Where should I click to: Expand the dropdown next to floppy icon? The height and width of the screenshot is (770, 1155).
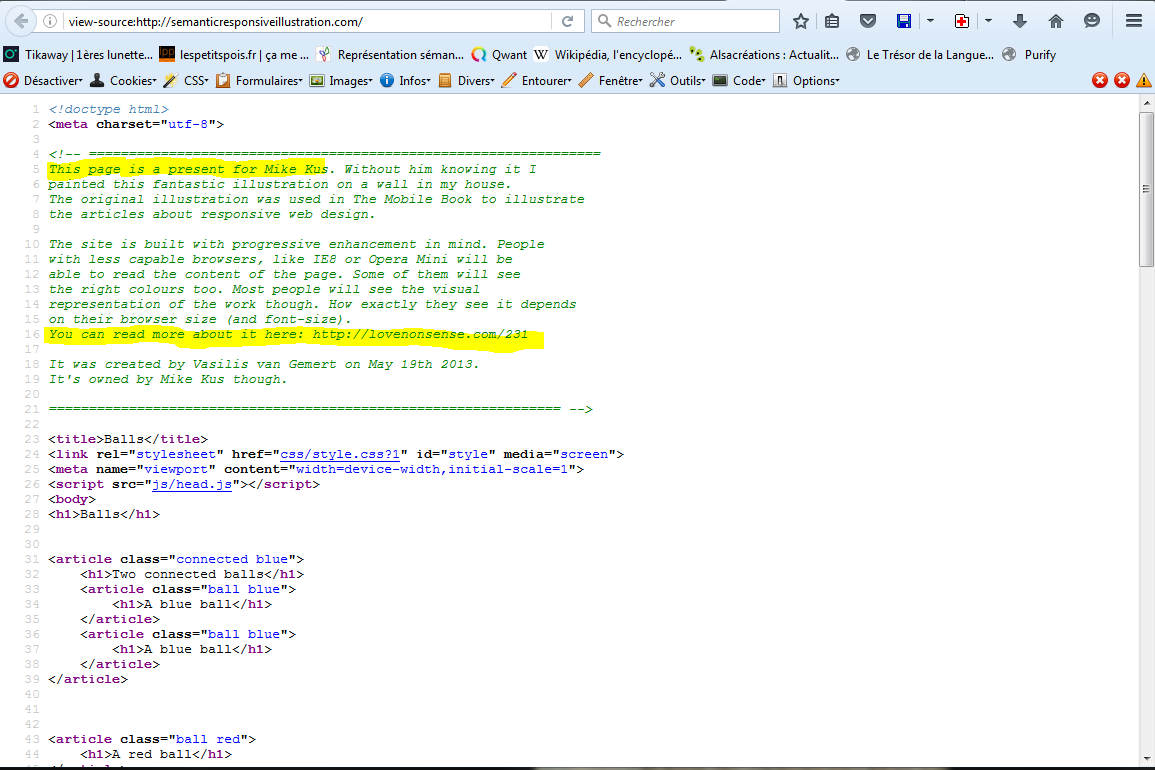point(929,21)
